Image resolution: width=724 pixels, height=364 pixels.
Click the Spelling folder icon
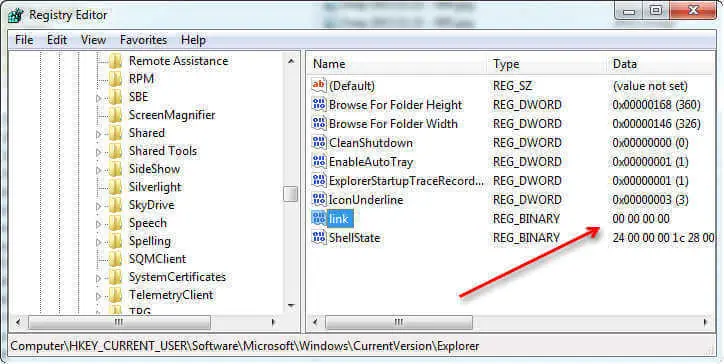tap(115, 241)
